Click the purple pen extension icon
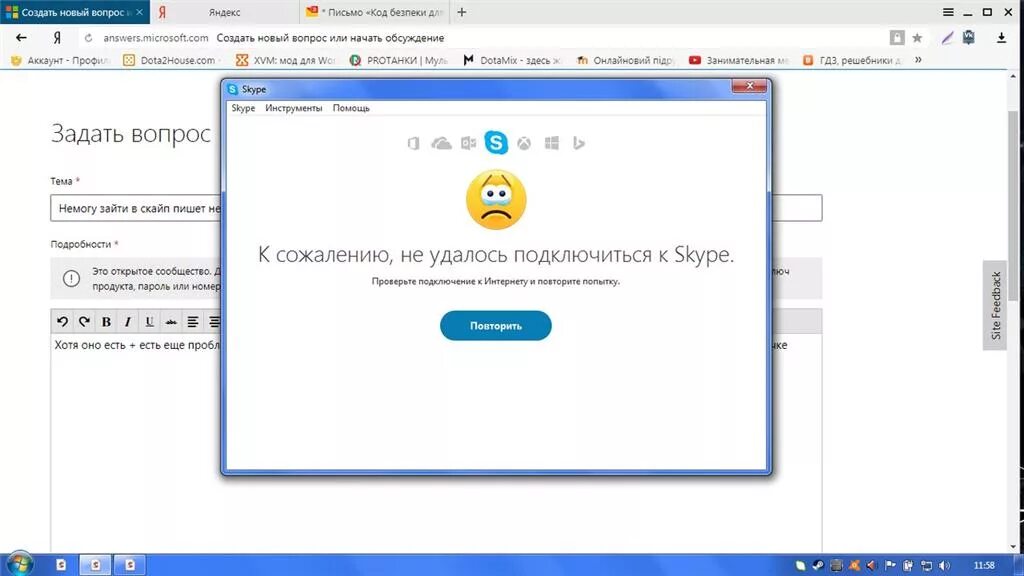The width and height of the screenshot is (1024, 576). (x=947, y=38)
